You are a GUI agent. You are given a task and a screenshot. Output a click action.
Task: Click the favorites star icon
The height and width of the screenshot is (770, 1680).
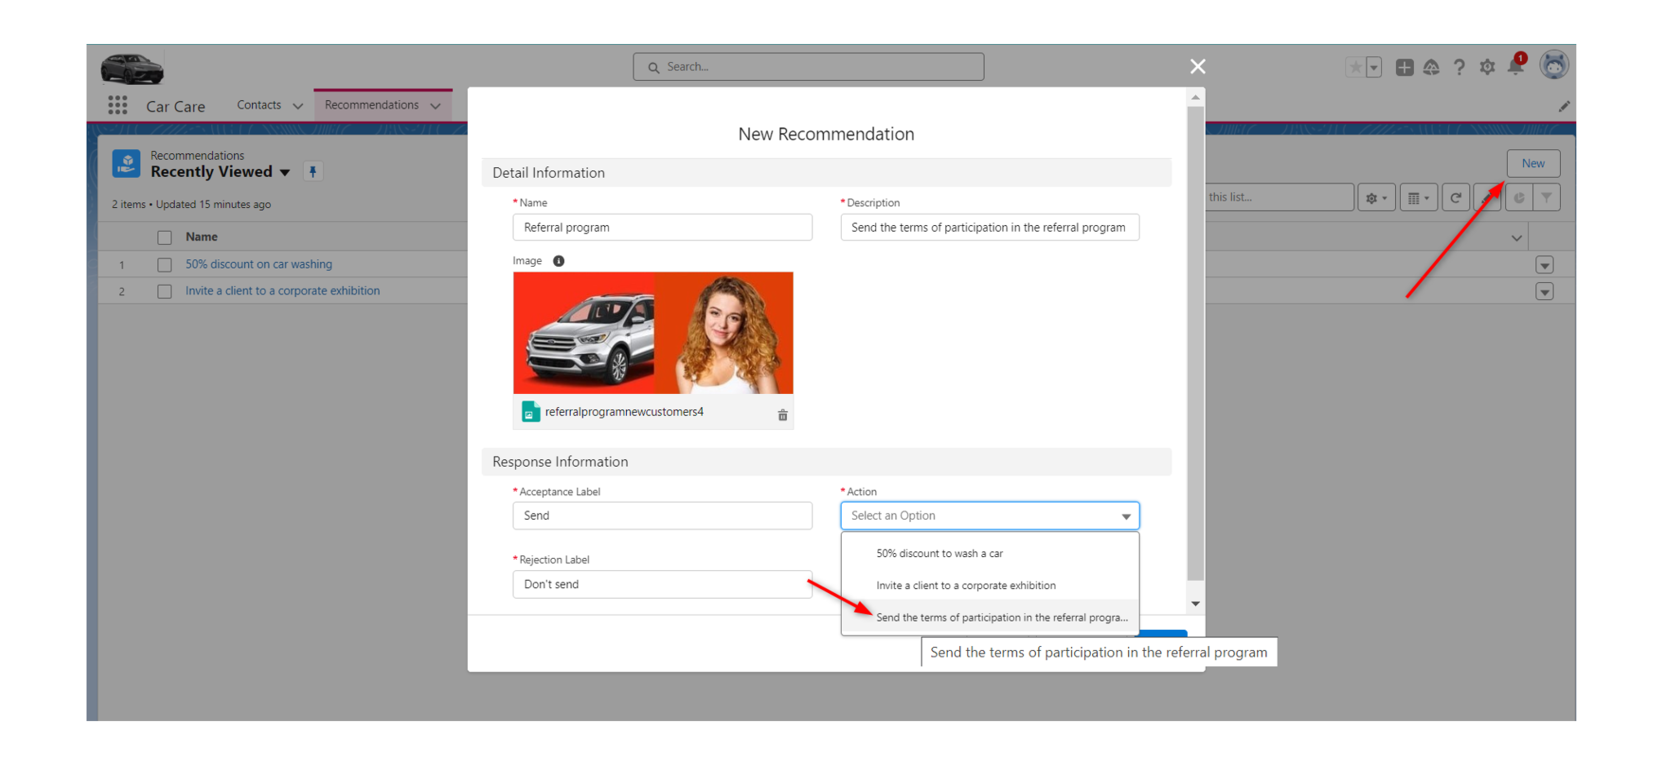click(1355, 67)
